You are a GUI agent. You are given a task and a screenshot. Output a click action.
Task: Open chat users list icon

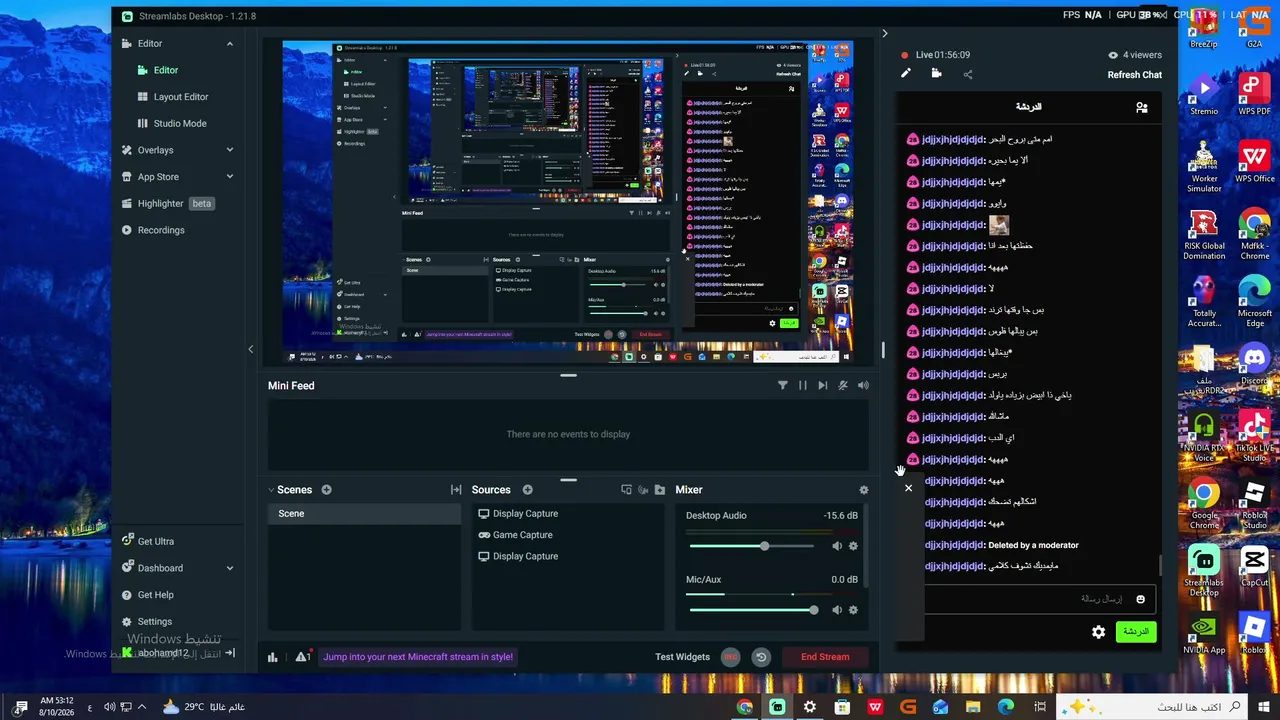tap(1141, 107)
